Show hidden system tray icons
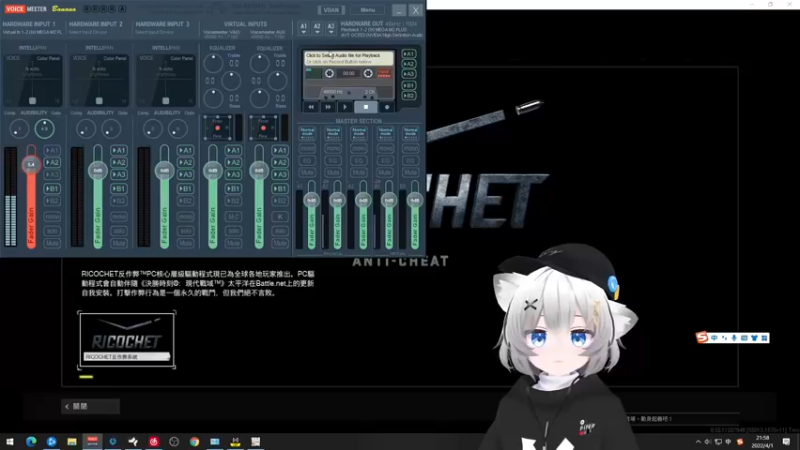The height and width of the screenshot is (450, 800). point(698,442)
